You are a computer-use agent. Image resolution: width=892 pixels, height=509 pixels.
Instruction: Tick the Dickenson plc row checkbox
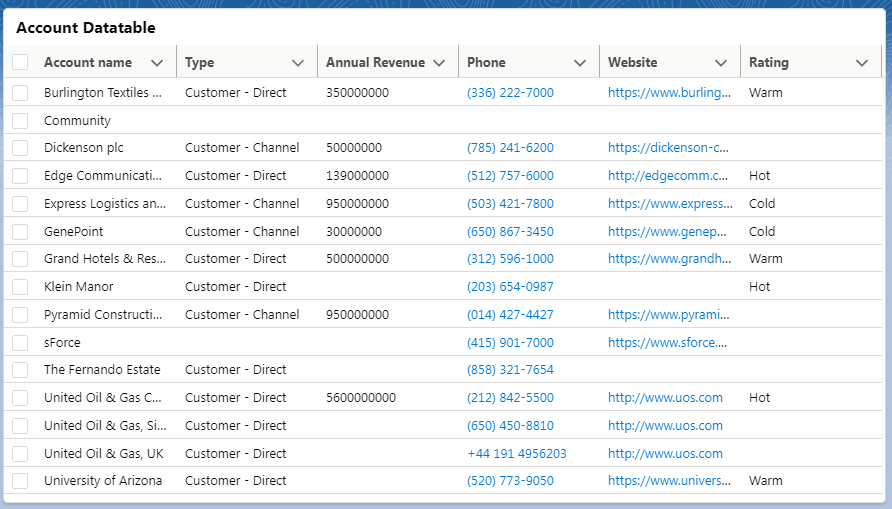click(x=20, y=148)
